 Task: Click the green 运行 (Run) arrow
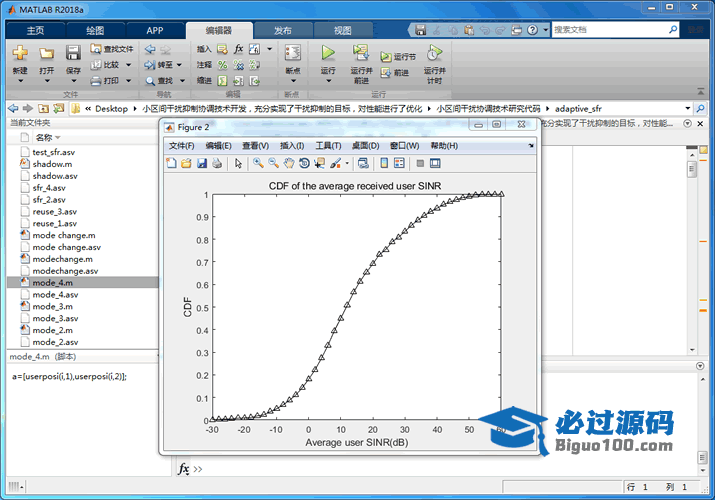(328, 52)
